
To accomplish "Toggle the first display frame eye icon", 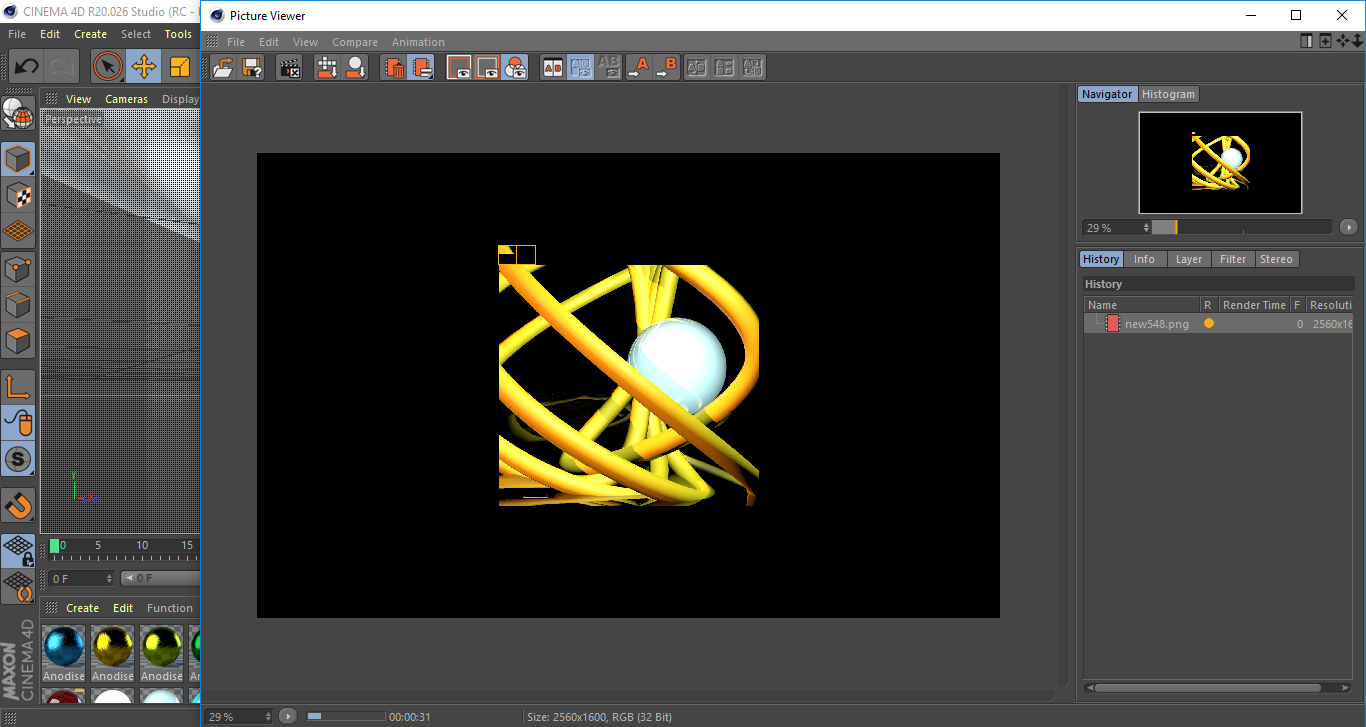I will coord(459,68).
